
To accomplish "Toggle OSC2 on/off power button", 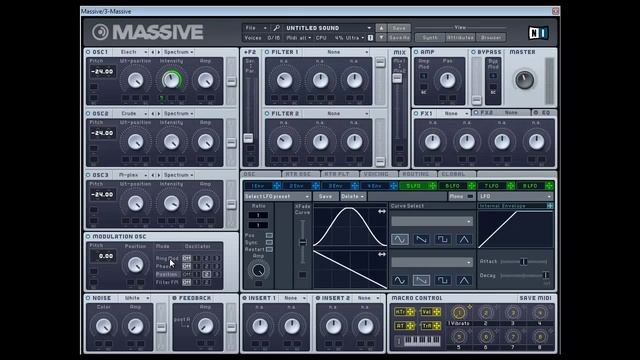I will pos(88,113).
